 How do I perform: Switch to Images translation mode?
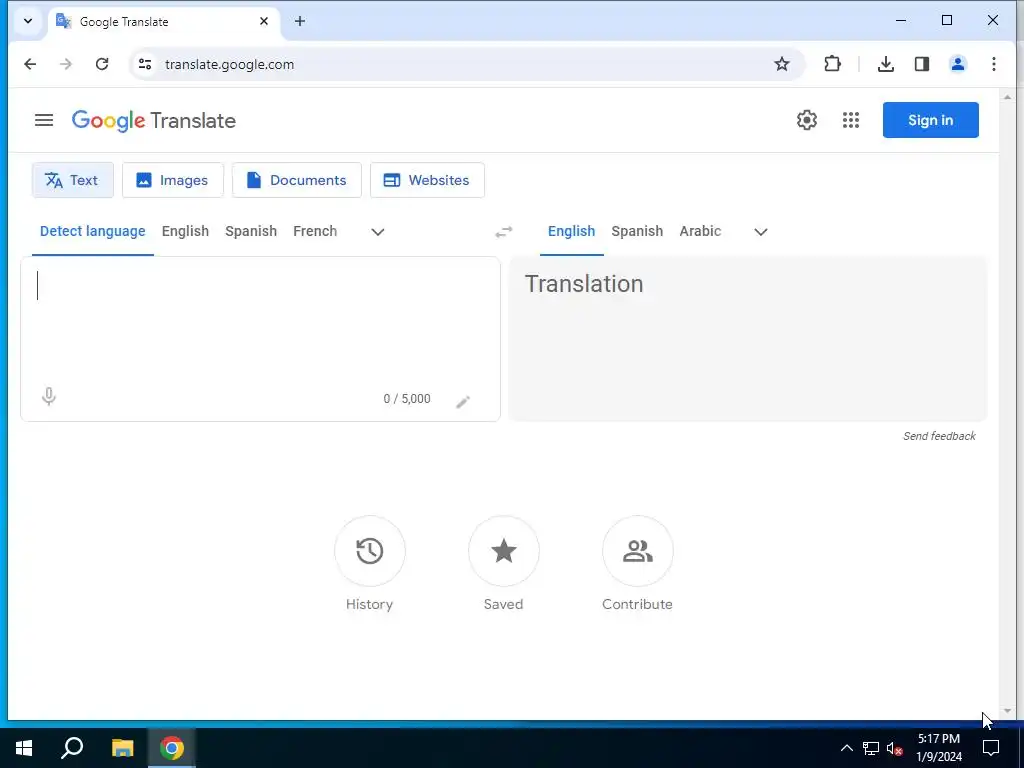(172, 180)
